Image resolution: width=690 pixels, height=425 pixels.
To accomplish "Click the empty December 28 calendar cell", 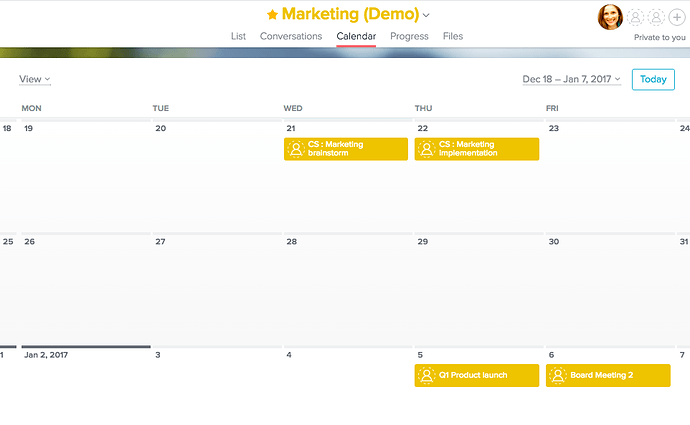I will click(x=348, y=290).
